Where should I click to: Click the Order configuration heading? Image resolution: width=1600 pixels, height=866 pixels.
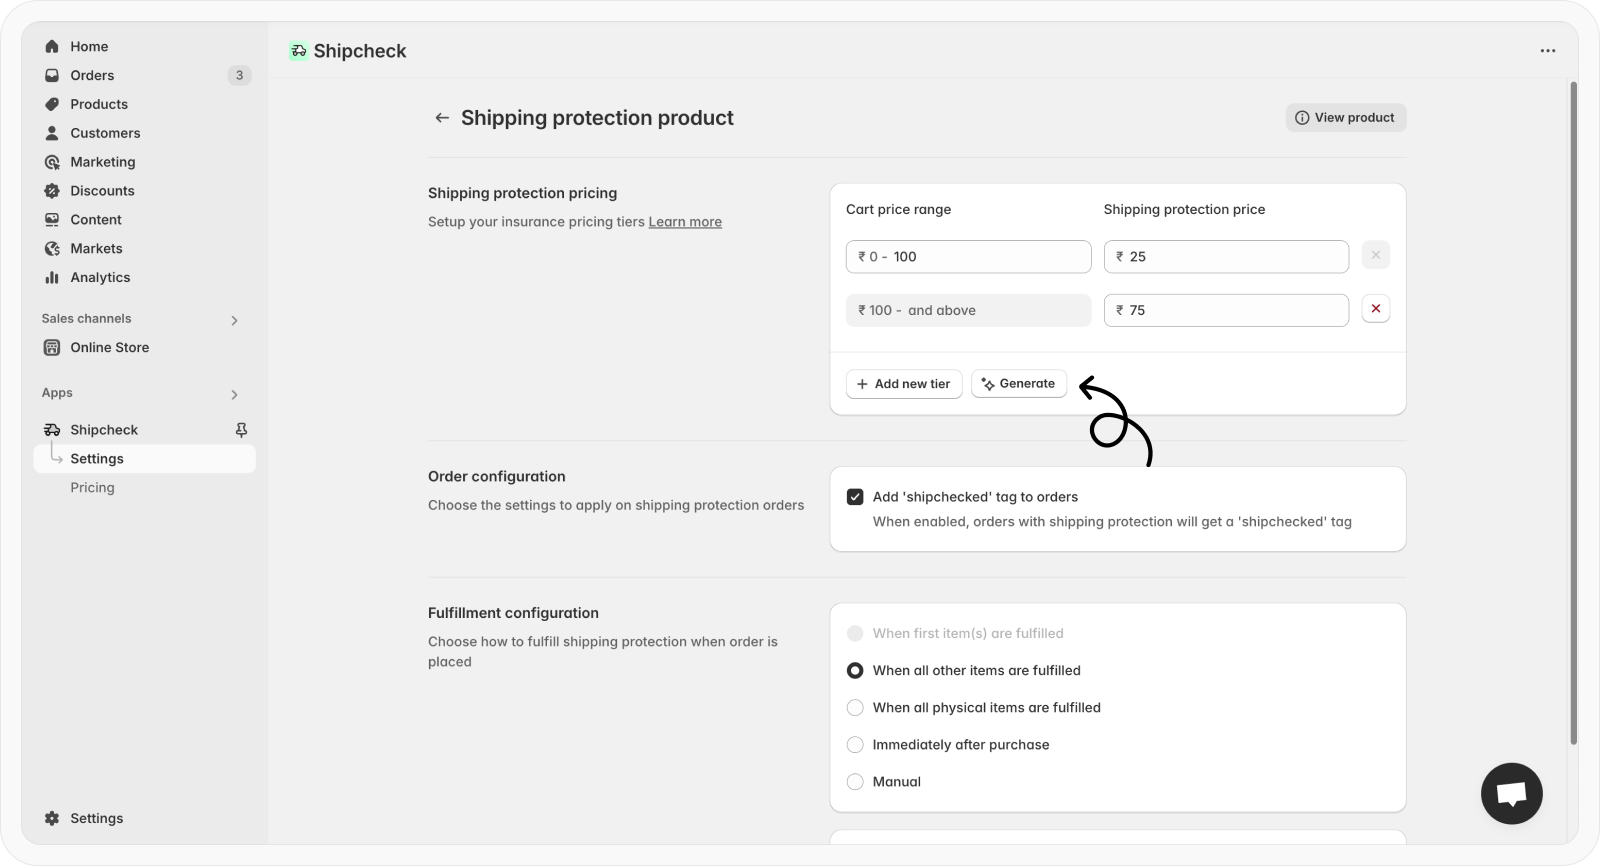[497, 477]
